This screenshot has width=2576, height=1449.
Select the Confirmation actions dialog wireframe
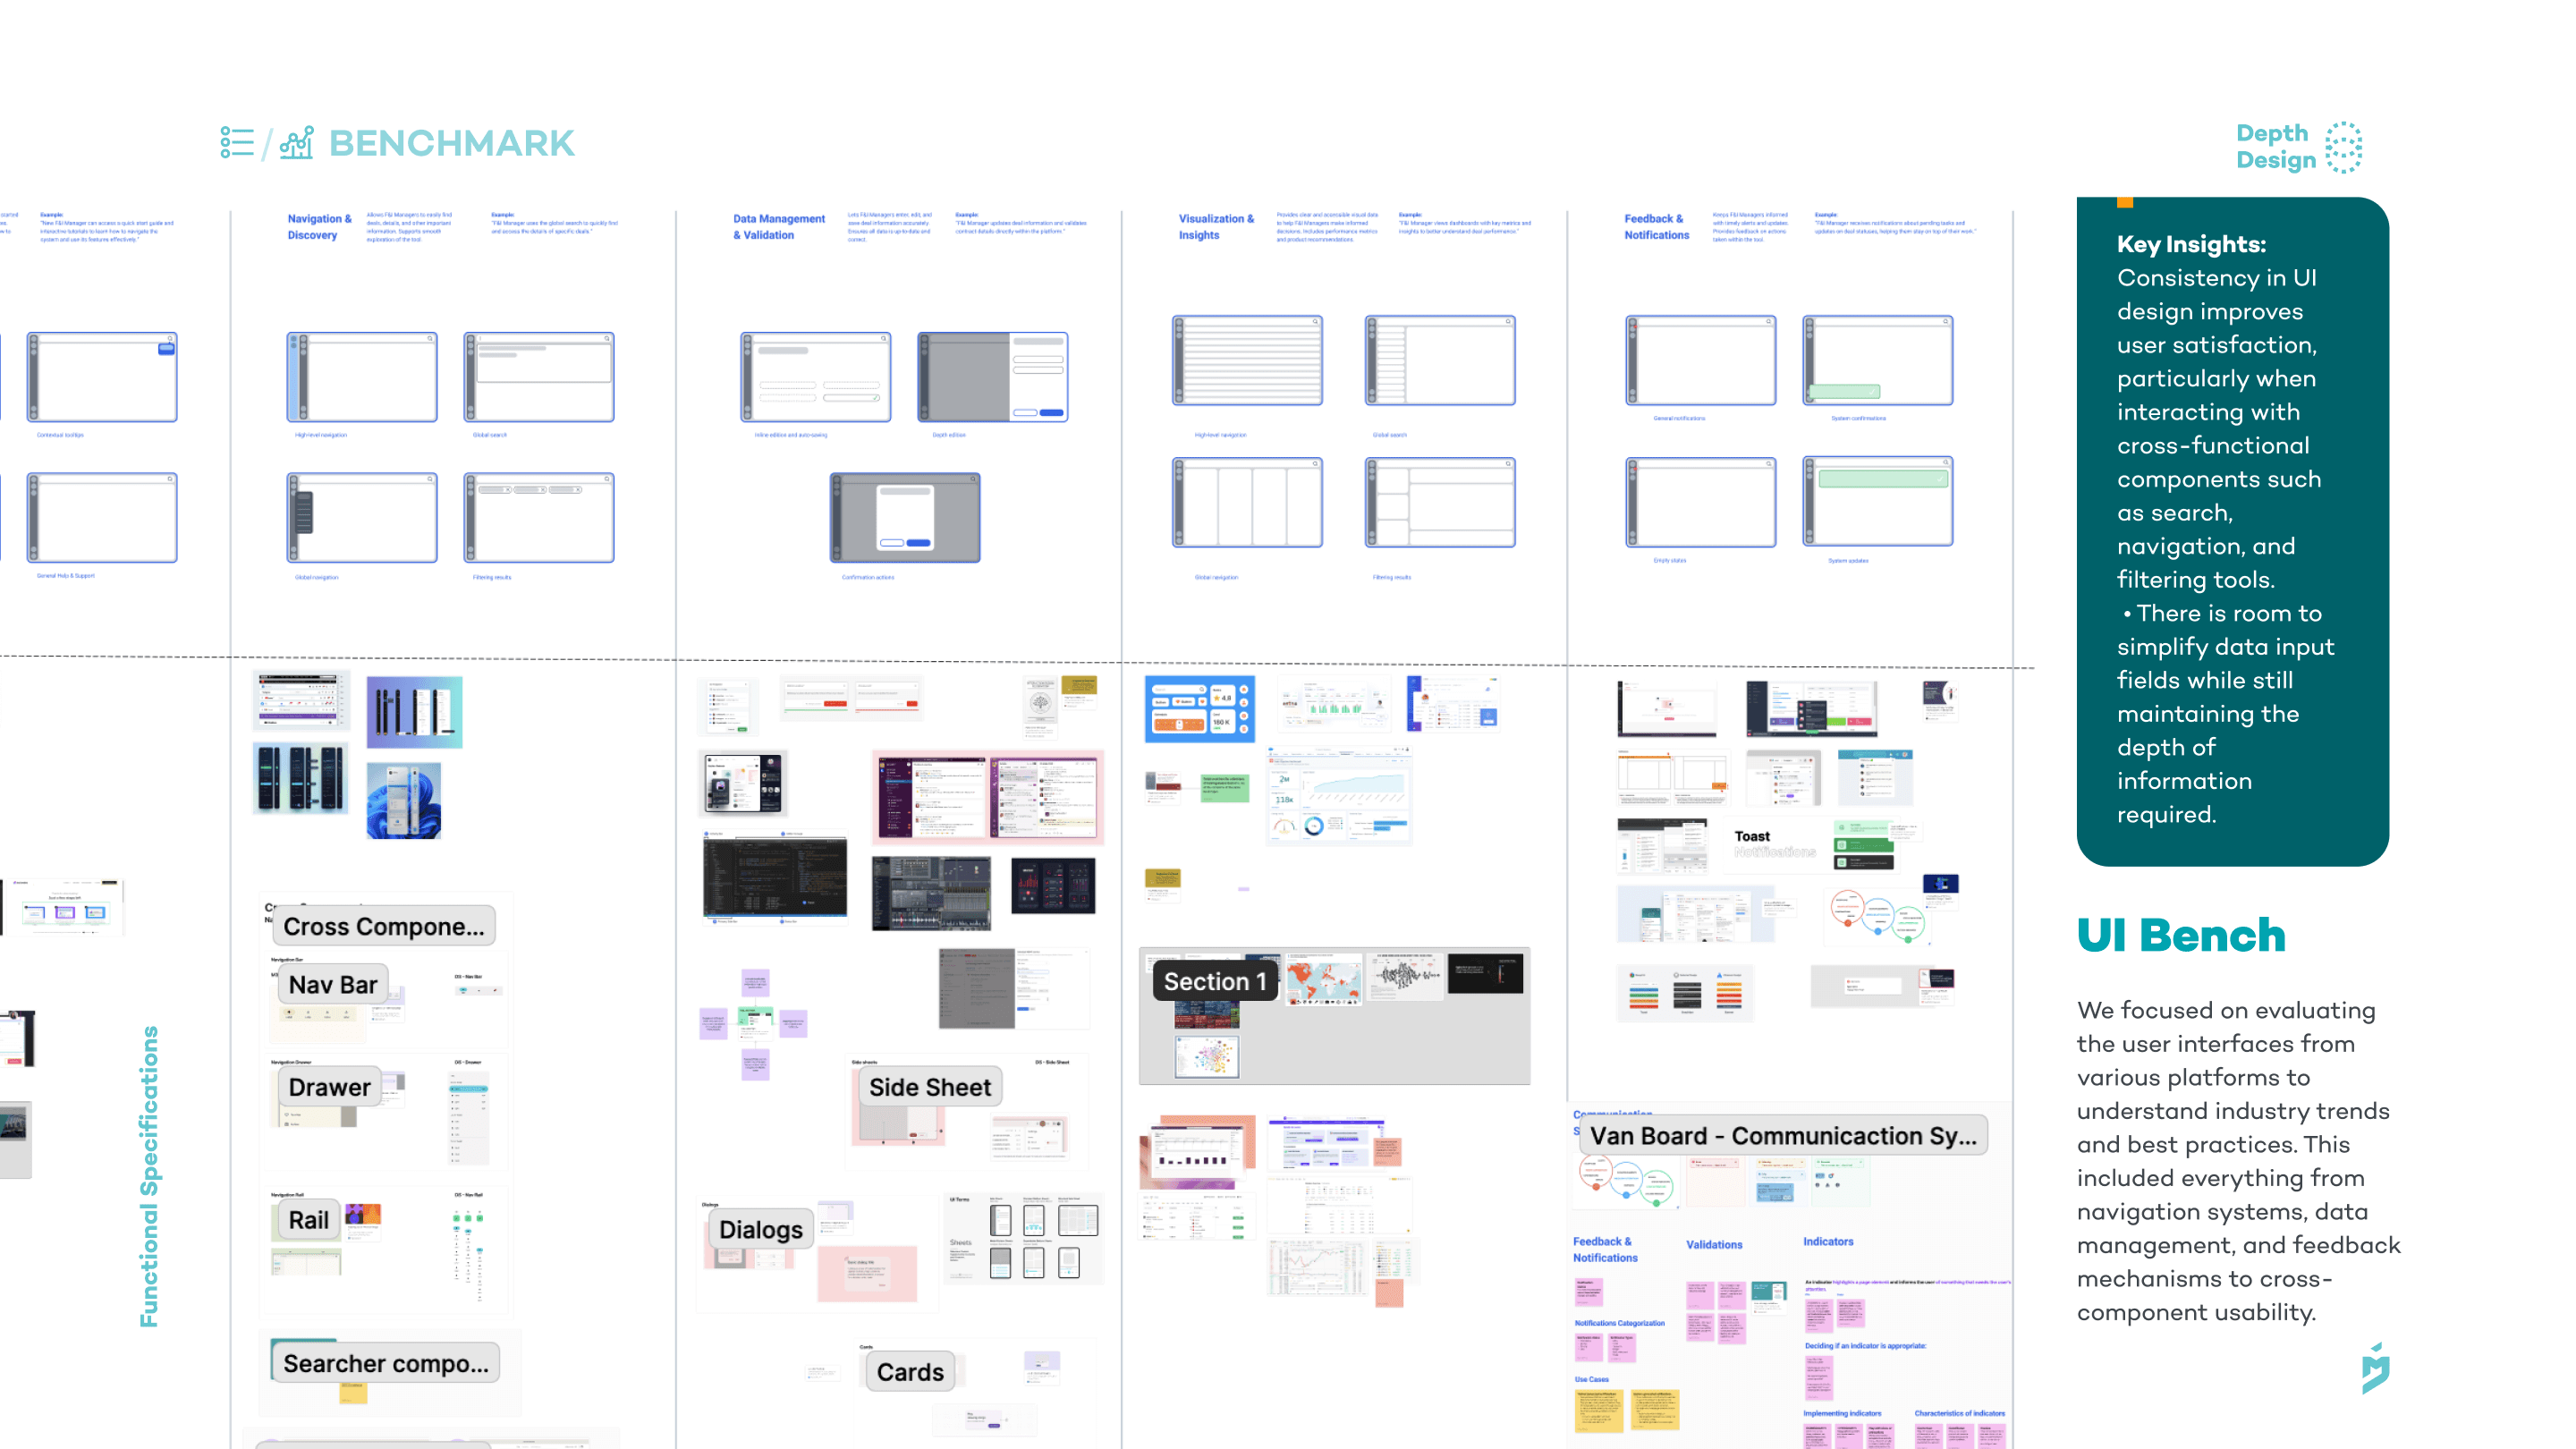905,518
